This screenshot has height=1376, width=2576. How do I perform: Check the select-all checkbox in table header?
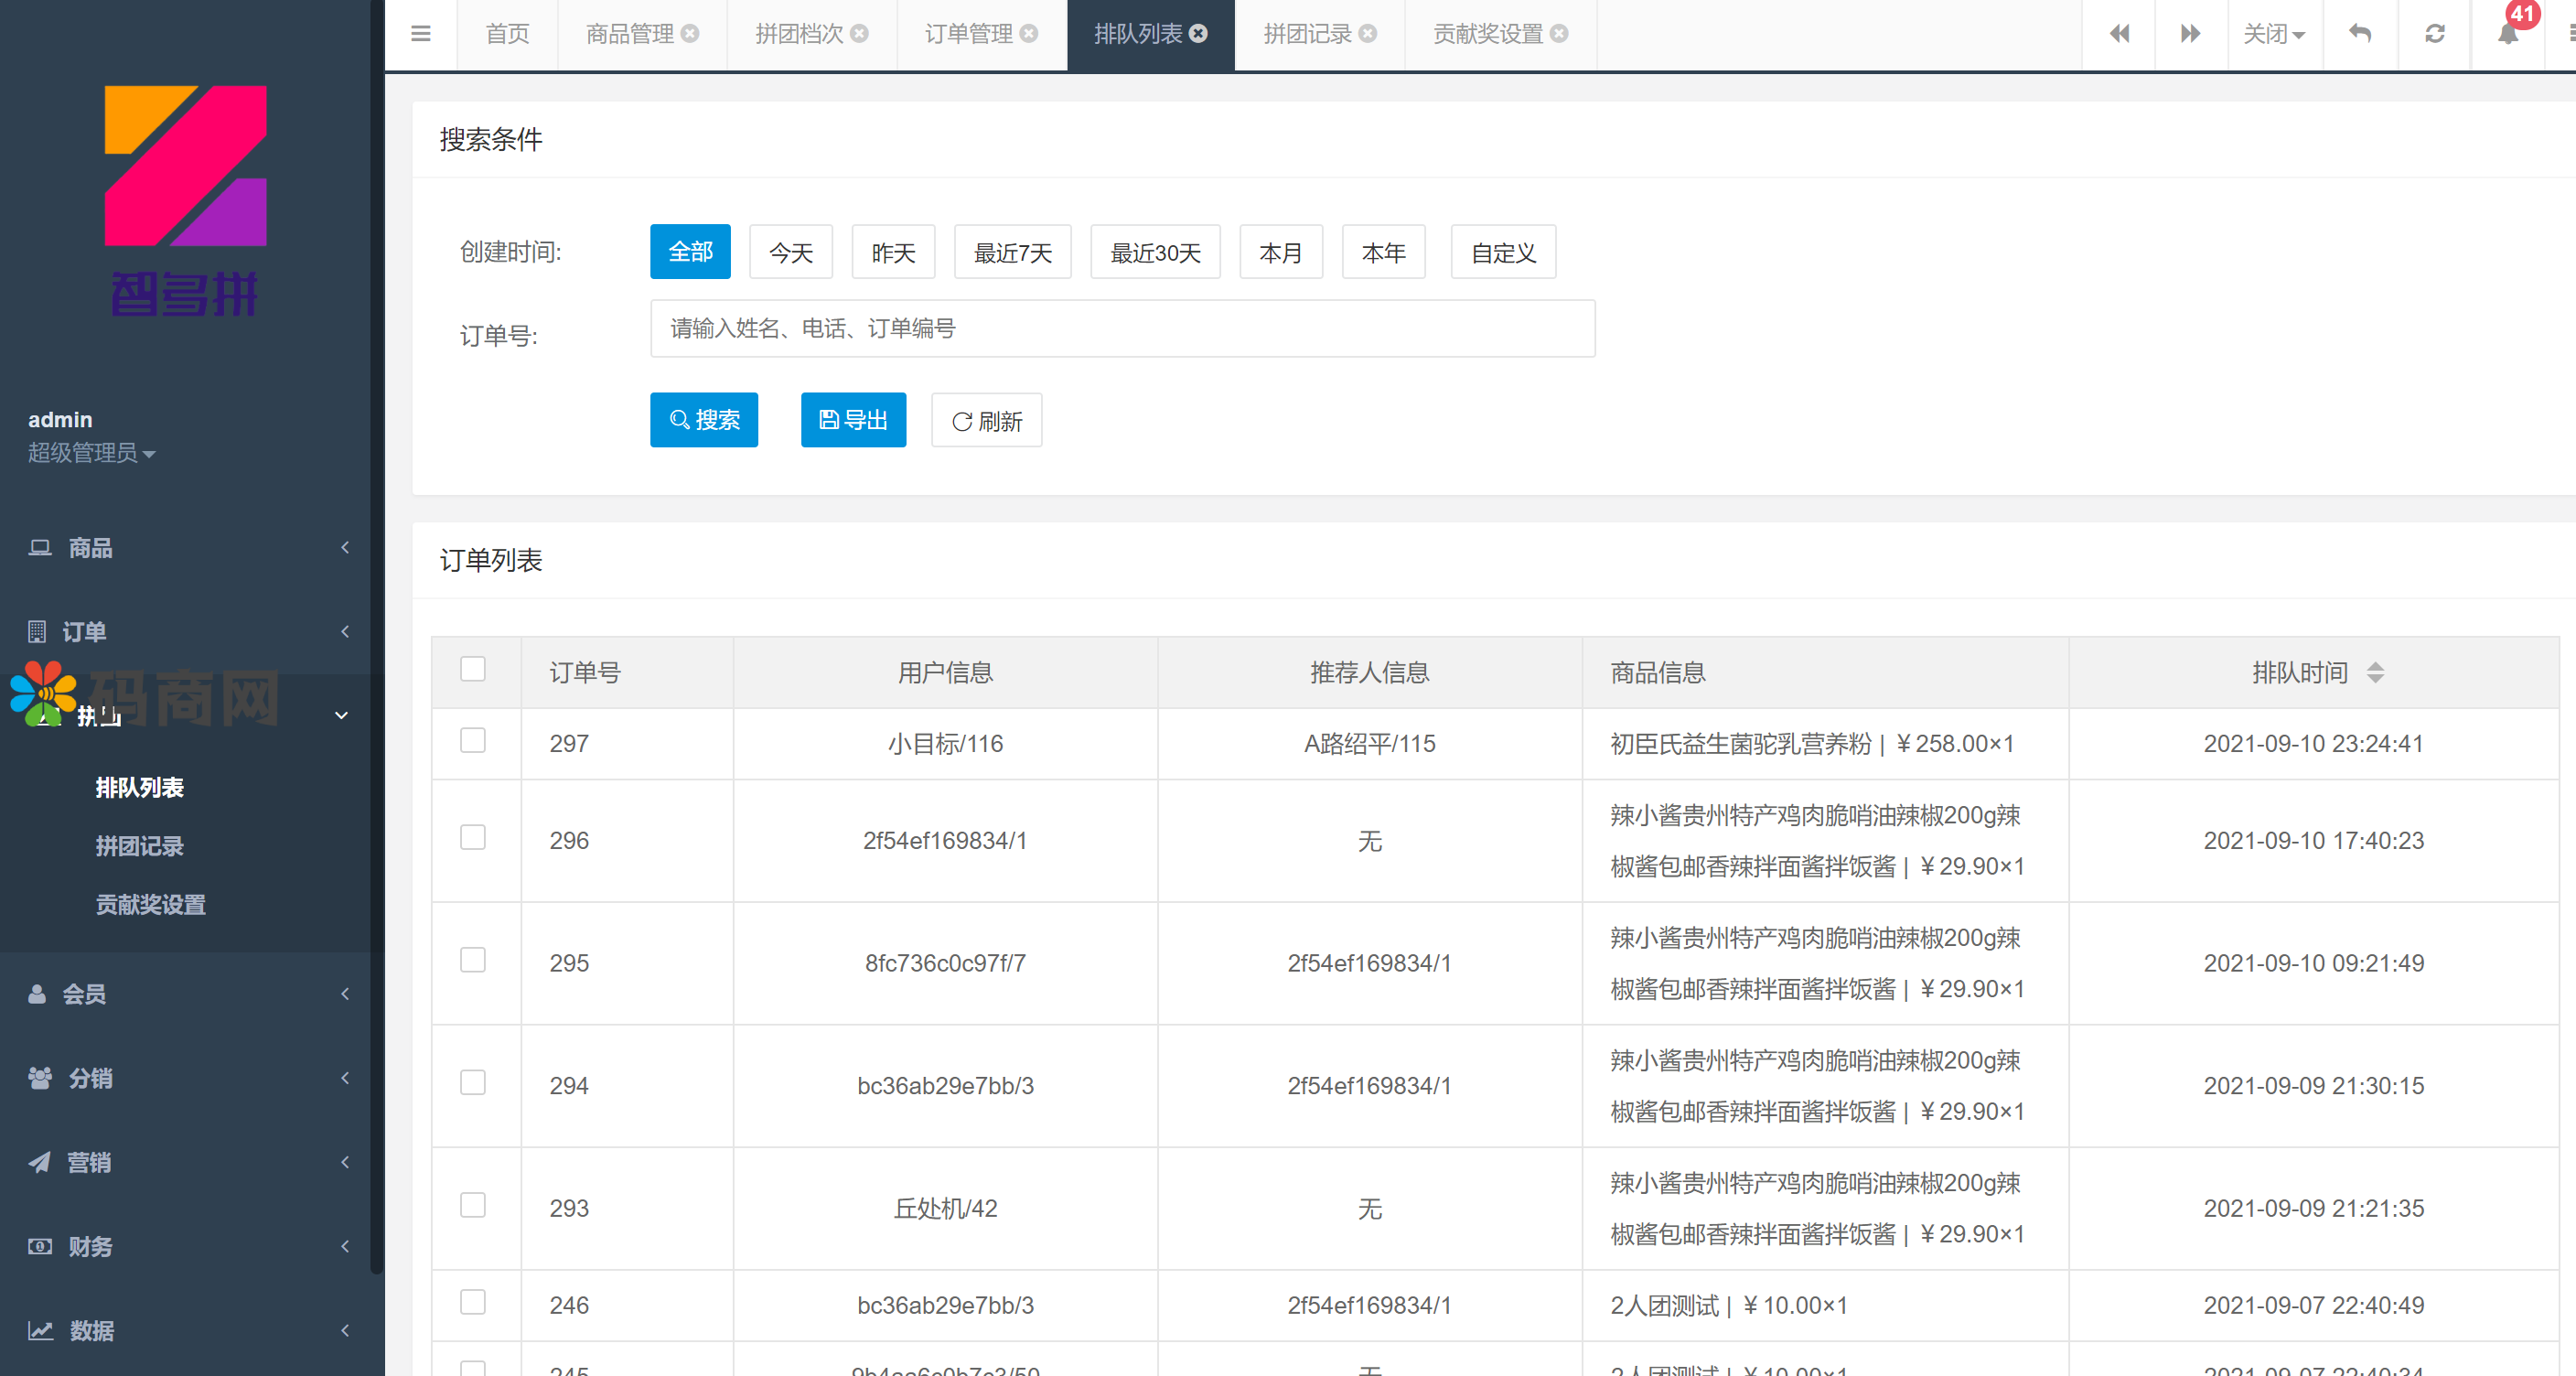click(473, 669)
